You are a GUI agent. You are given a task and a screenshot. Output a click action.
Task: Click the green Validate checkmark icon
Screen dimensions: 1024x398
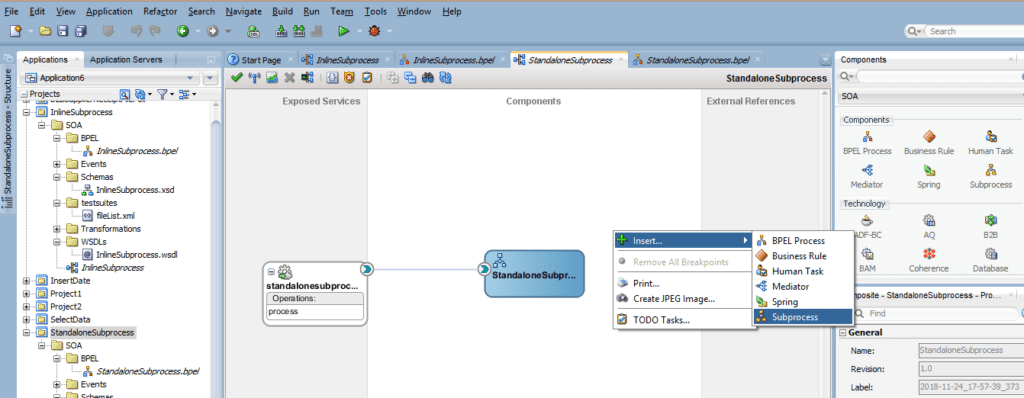click(x=238, y=78)
